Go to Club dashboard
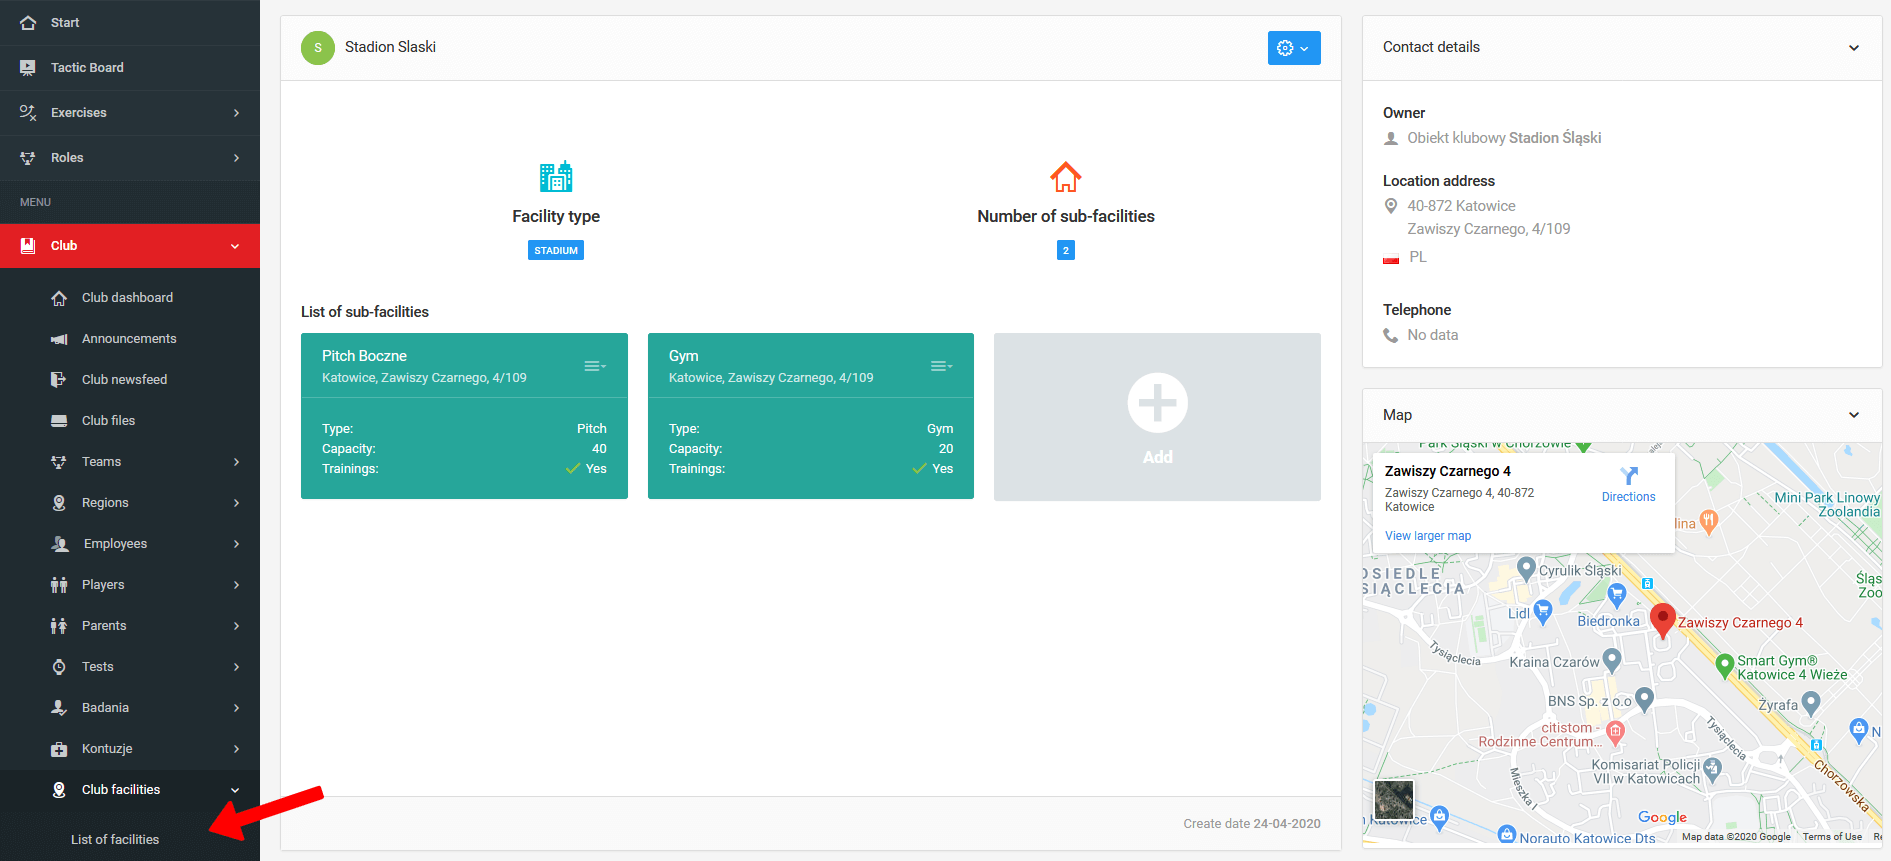 click(x=127, y=298)
